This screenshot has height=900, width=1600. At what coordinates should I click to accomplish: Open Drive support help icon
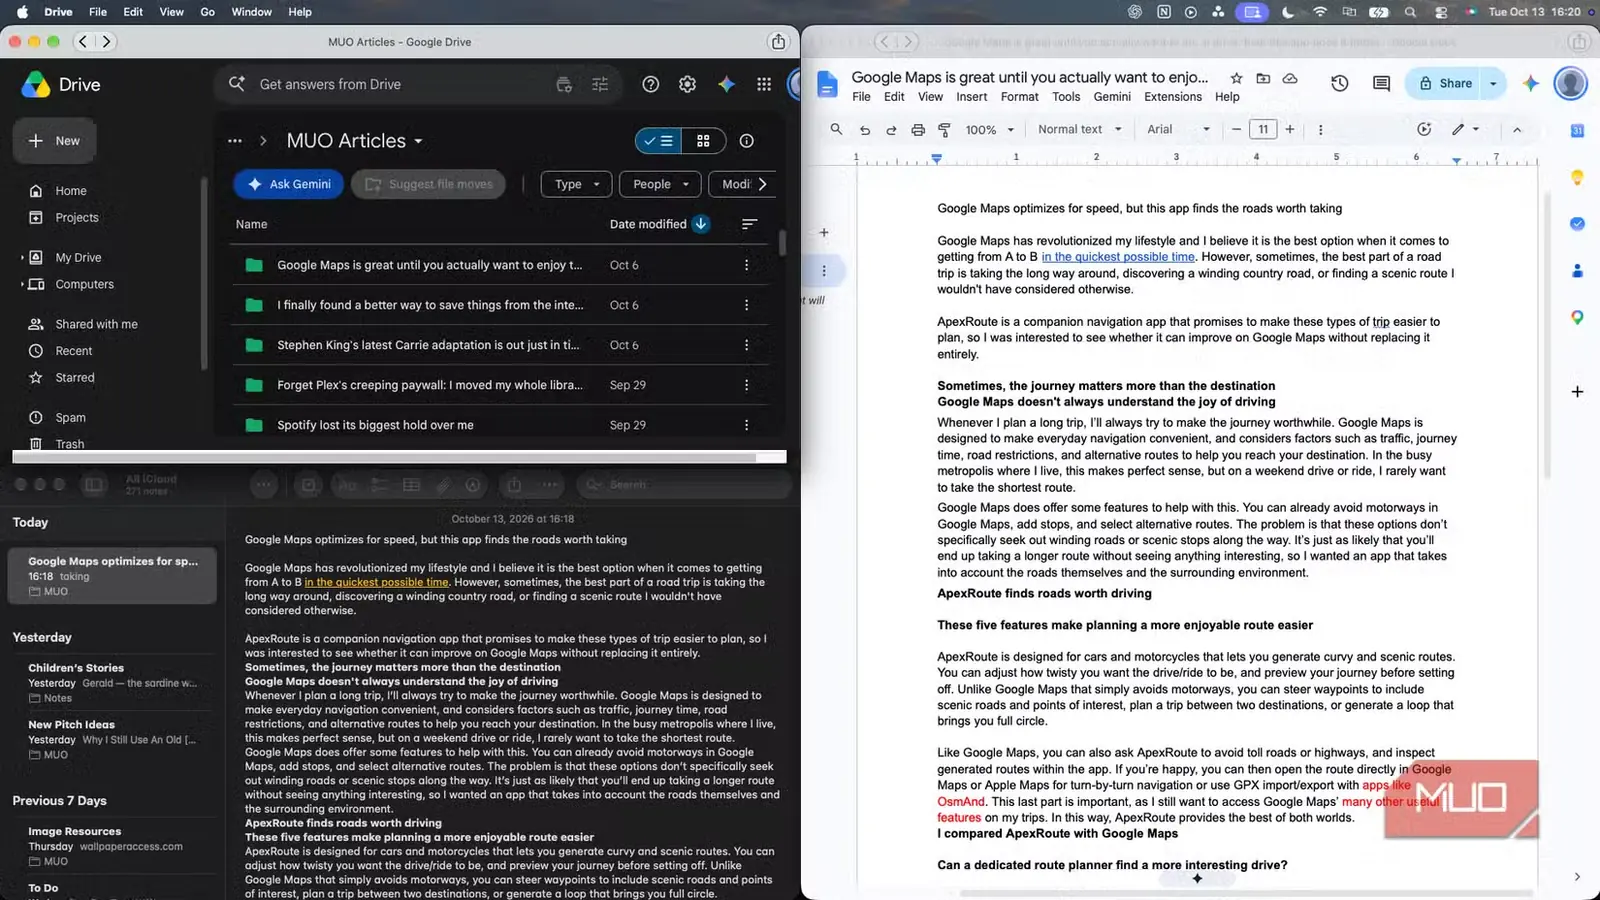pos(651,85)
